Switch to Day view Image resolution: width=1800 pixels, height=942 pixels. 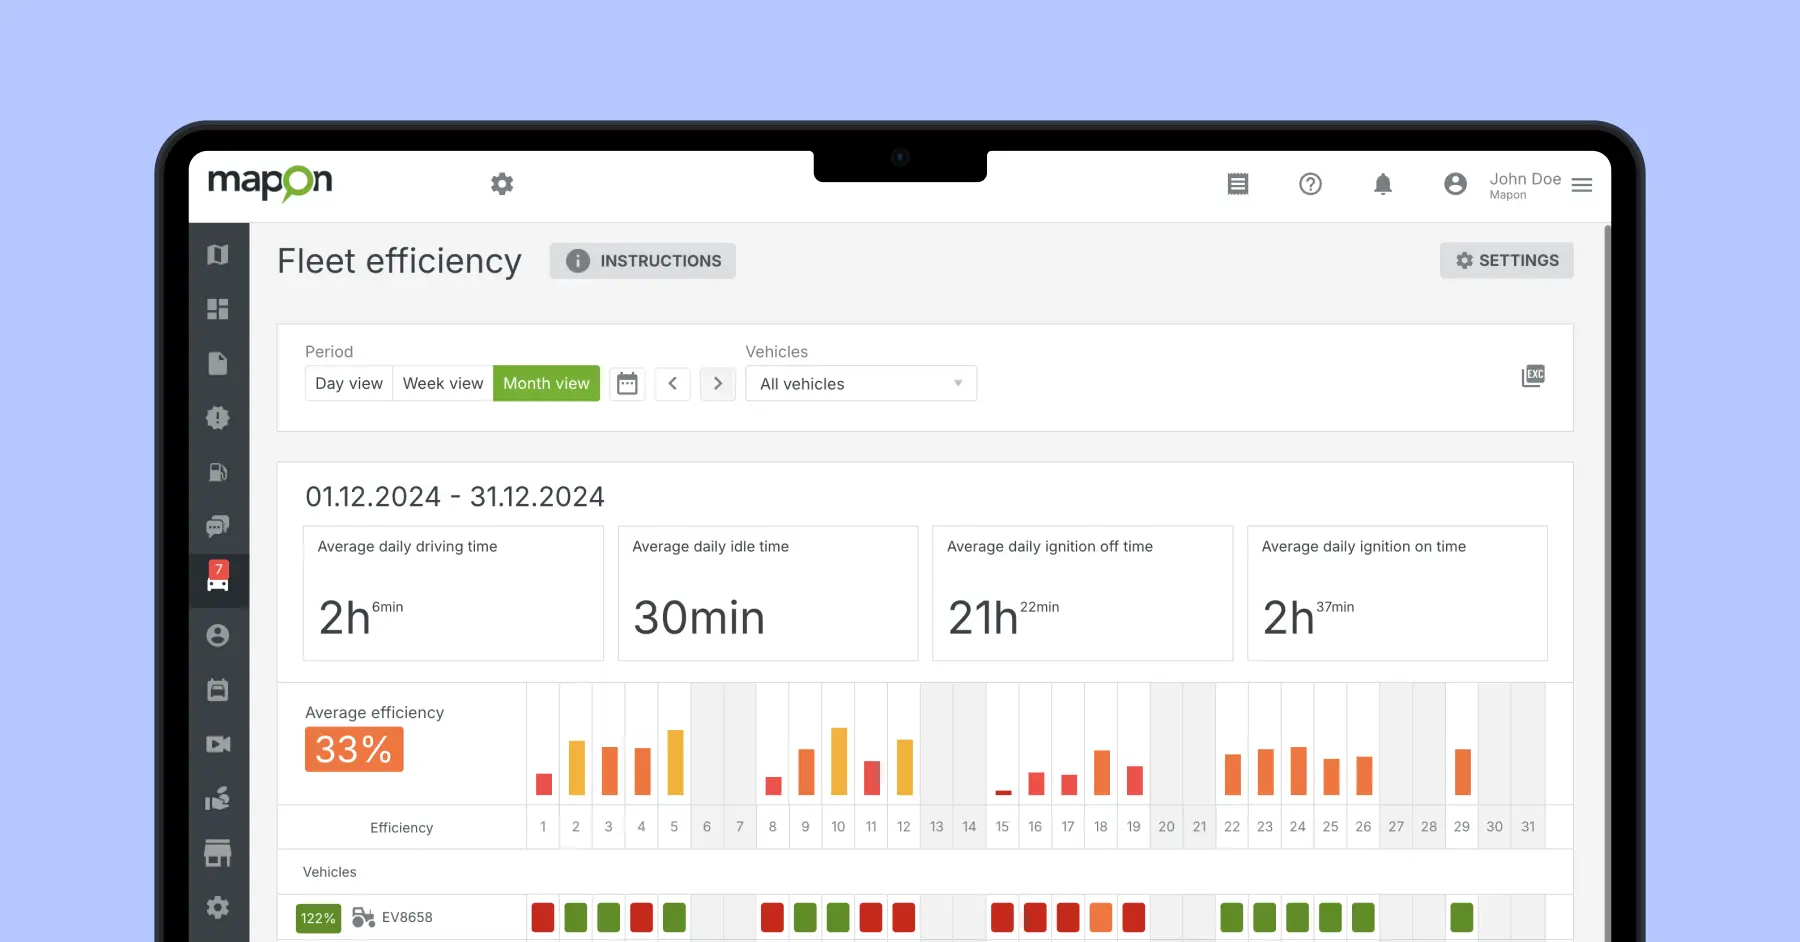pyautogui.click(x=349, y=384)
